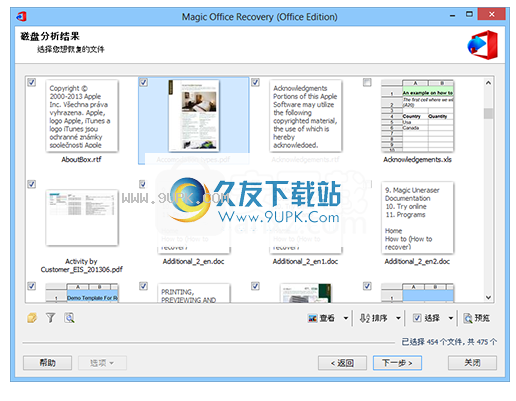The image size is (516, 401).
Task: Click the red Office logo in header
Action: coord(483,45)
